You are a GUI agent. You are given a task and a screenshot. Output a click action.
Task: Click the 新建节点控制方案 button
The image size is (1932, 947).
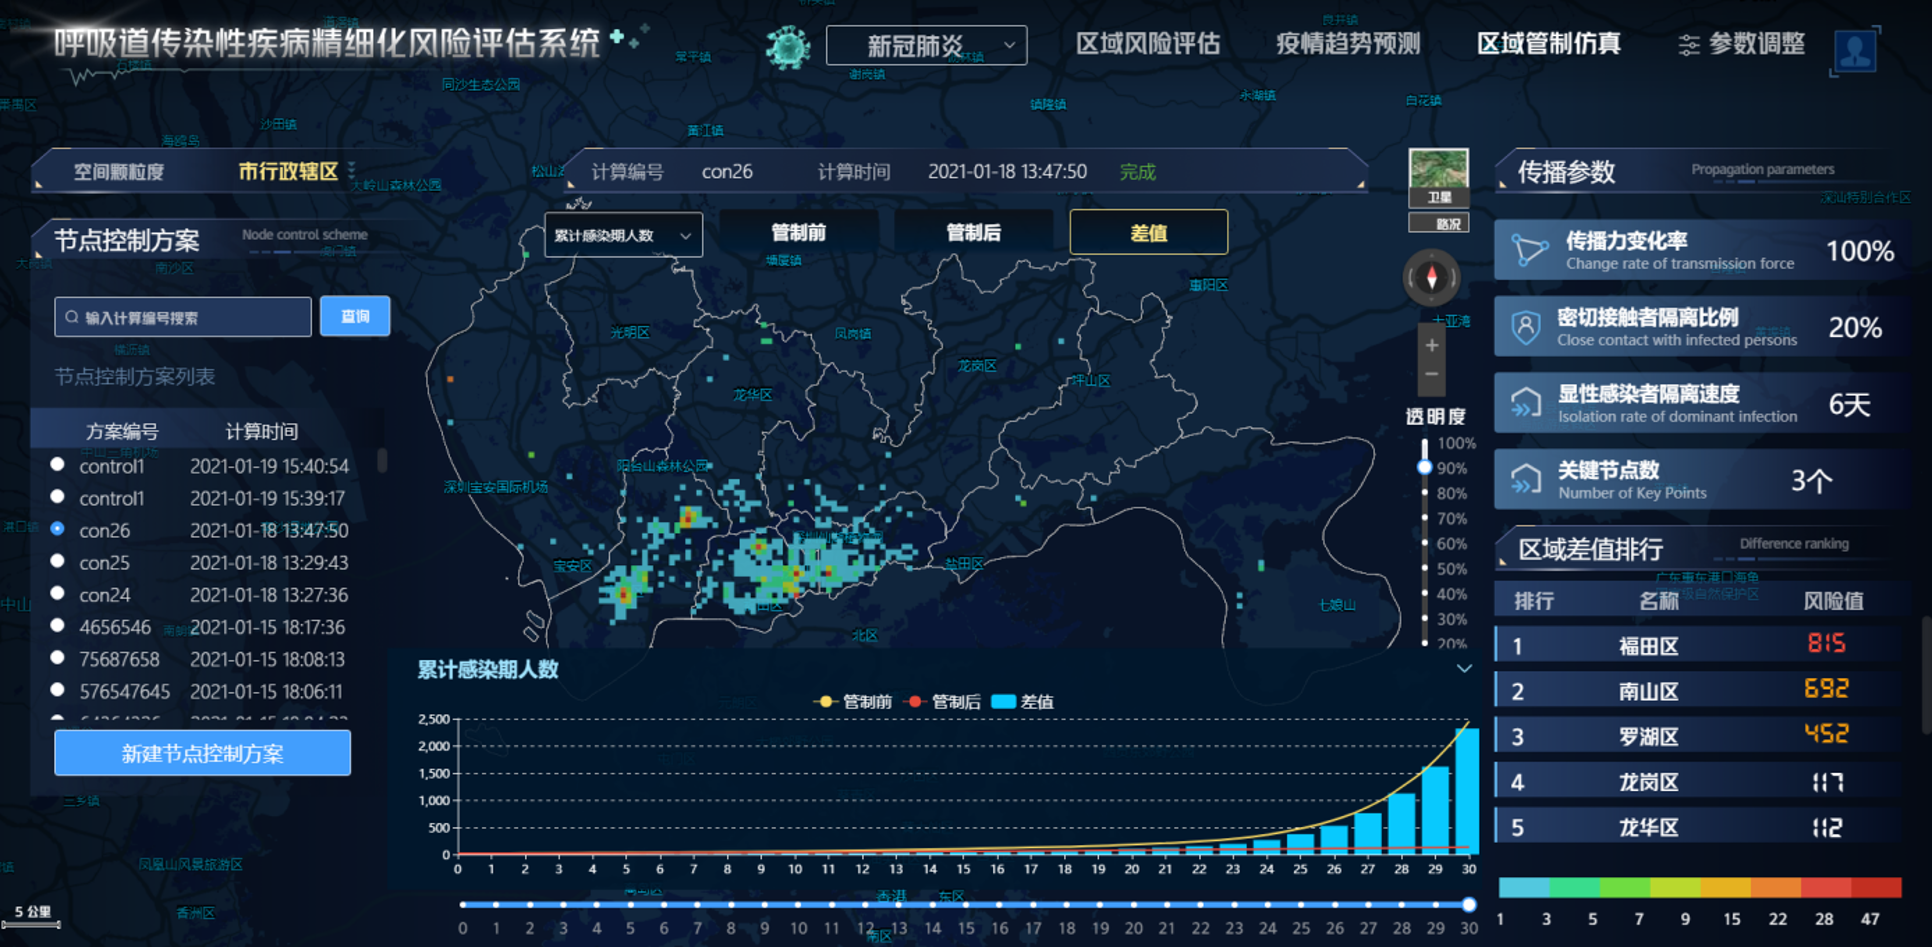coord(202,753)
